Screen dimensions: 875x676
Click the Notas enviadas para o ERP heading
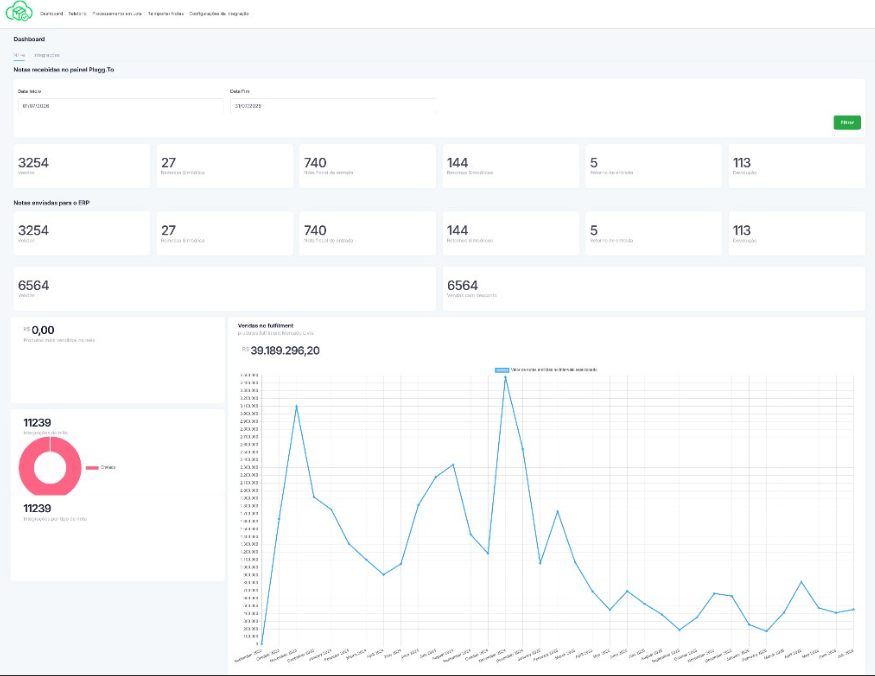[51, 203]
